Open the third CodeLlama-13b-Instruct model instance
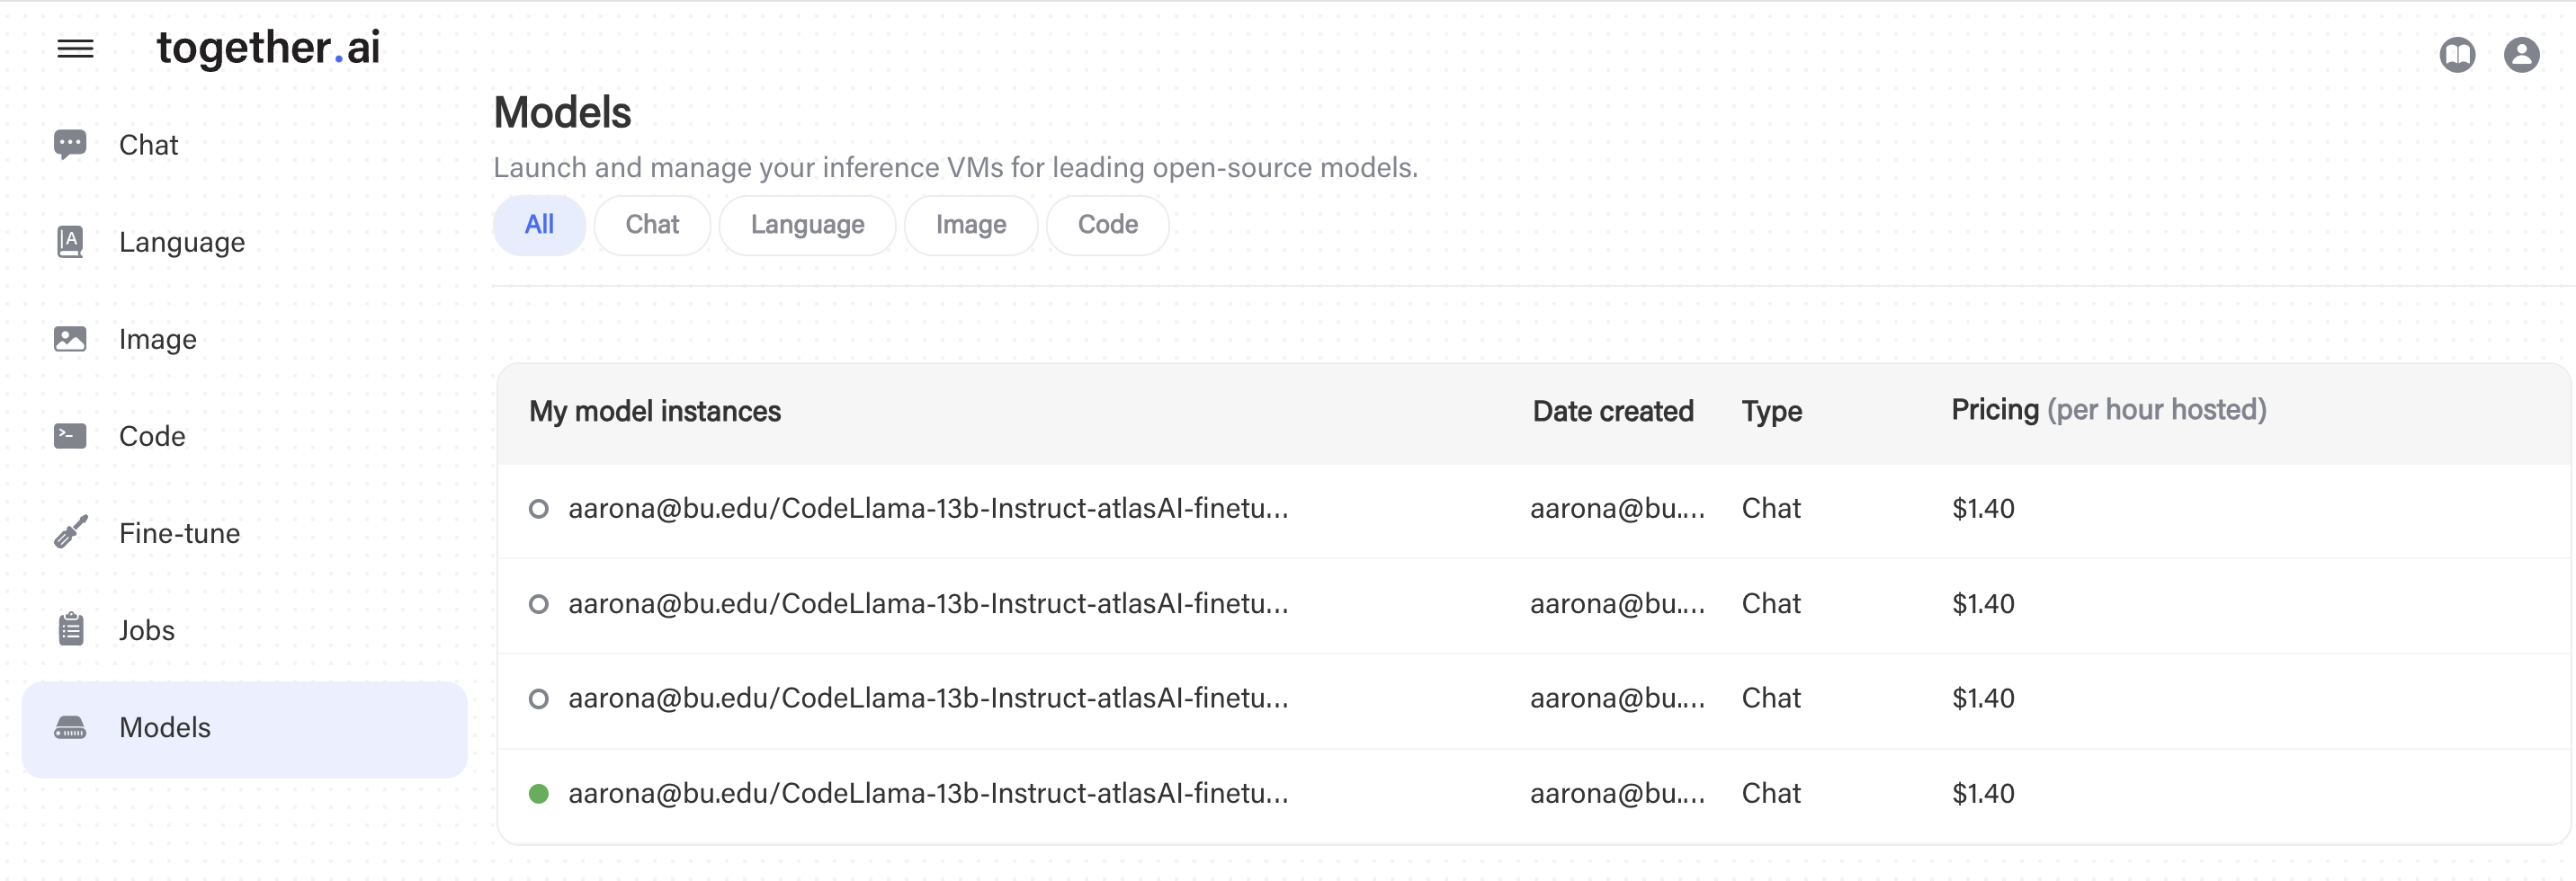The image size is (2576, 881). [x=927, y=698]
